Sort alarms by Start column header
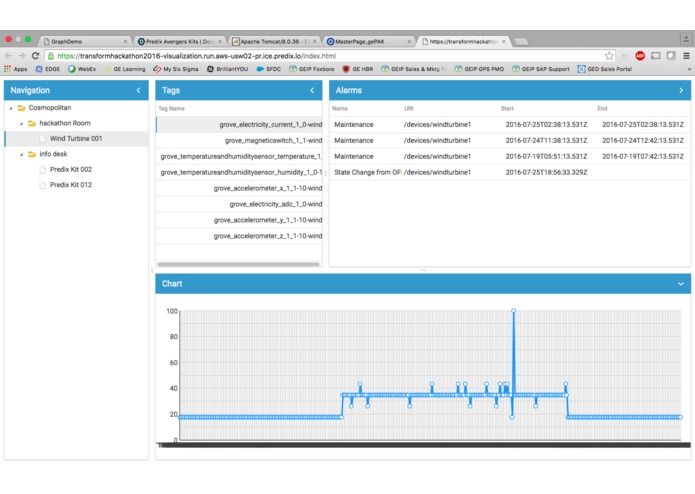This screenshot has height=494, width=695. (507, 109)
